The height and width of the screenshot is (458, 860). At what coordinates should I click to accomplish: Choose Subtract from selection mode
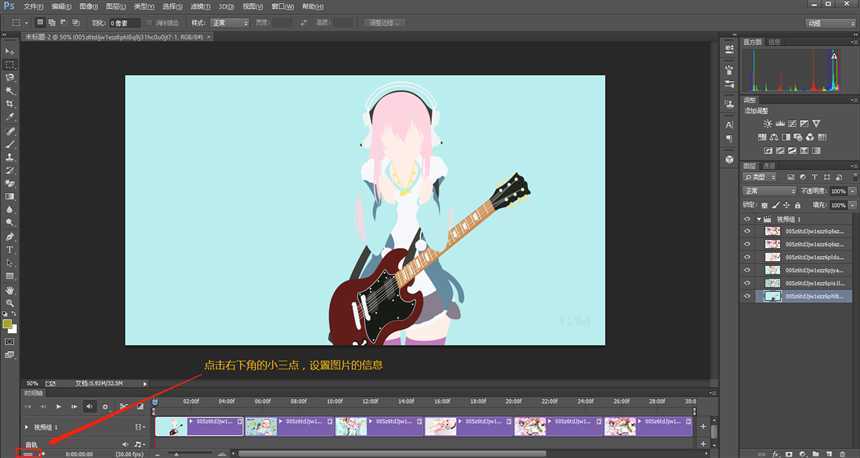(x=64, y=22)
